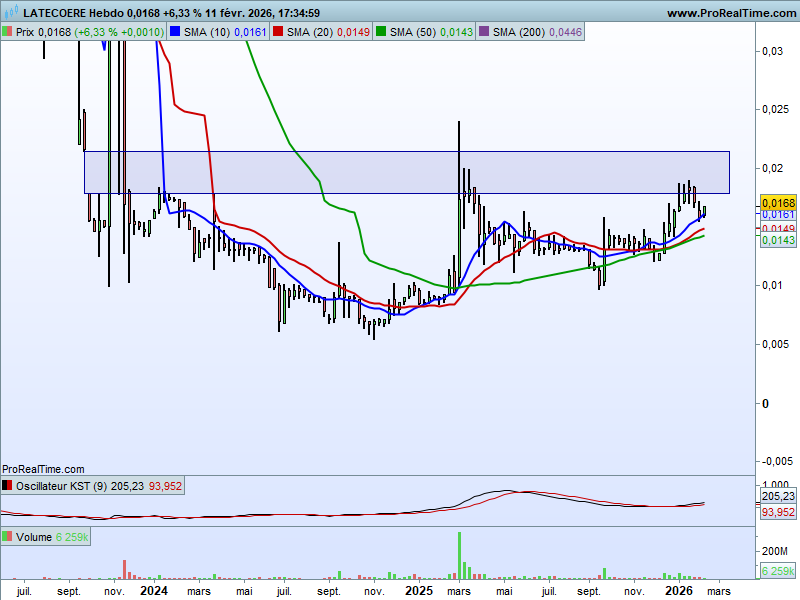The width and height of the screenshot is (800, 600).
Task: Select the blue resistance zone rectangle
Action: (x=407, y=172)
